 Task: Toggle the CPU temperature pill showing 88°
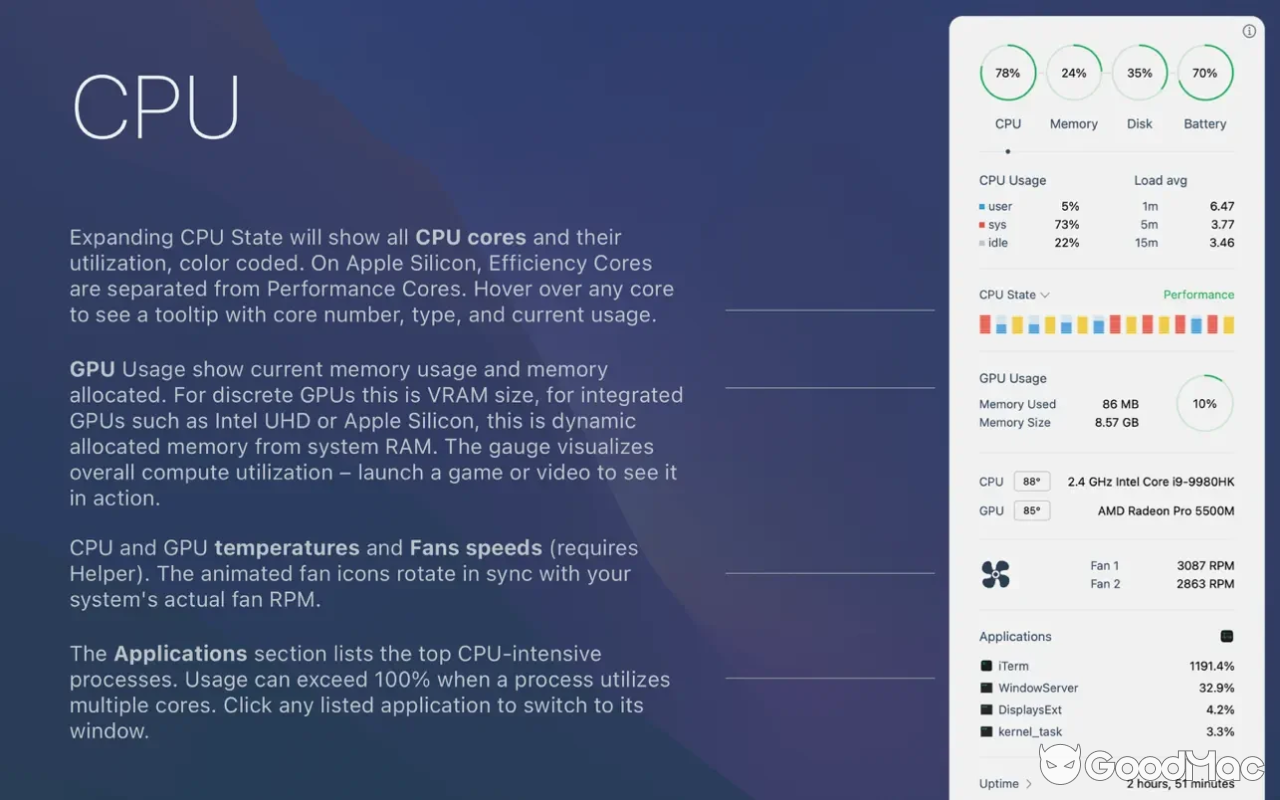pyautogui.click(x=1031, y=481)
